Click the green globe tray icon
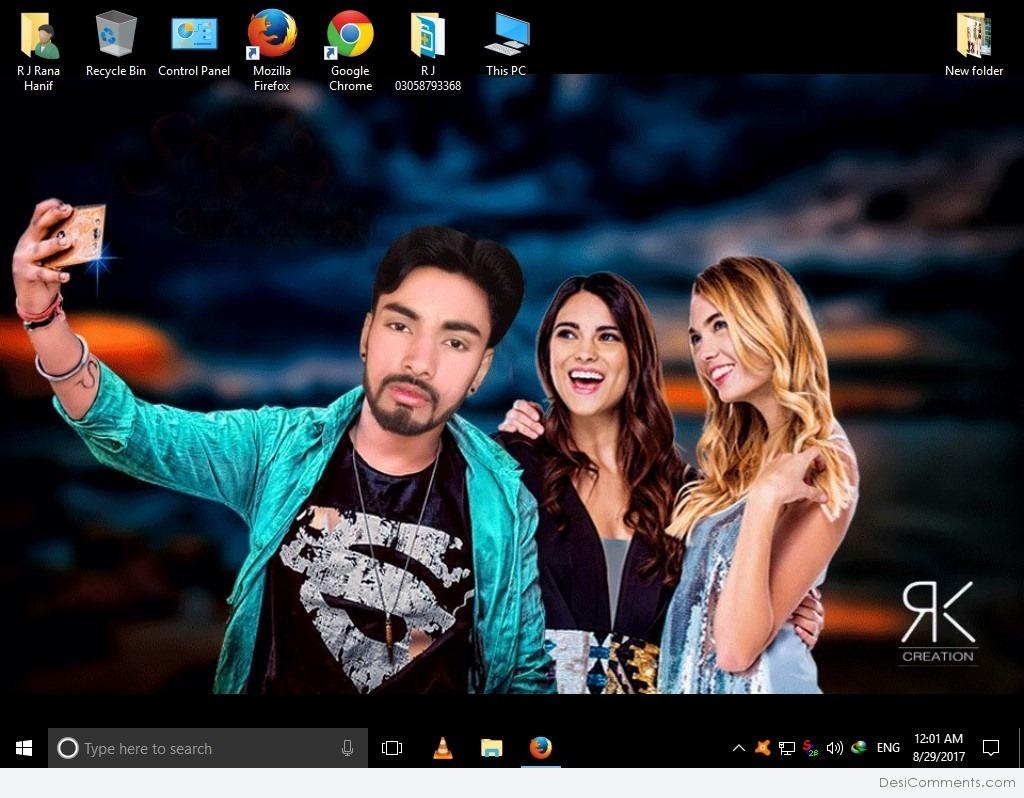1024x798 pixels. [859, 748]
